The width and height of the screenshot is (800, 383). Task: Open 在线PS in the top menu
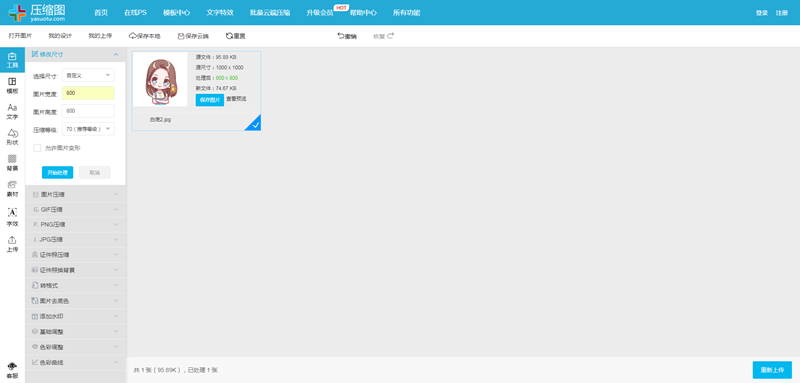point(135,13)
